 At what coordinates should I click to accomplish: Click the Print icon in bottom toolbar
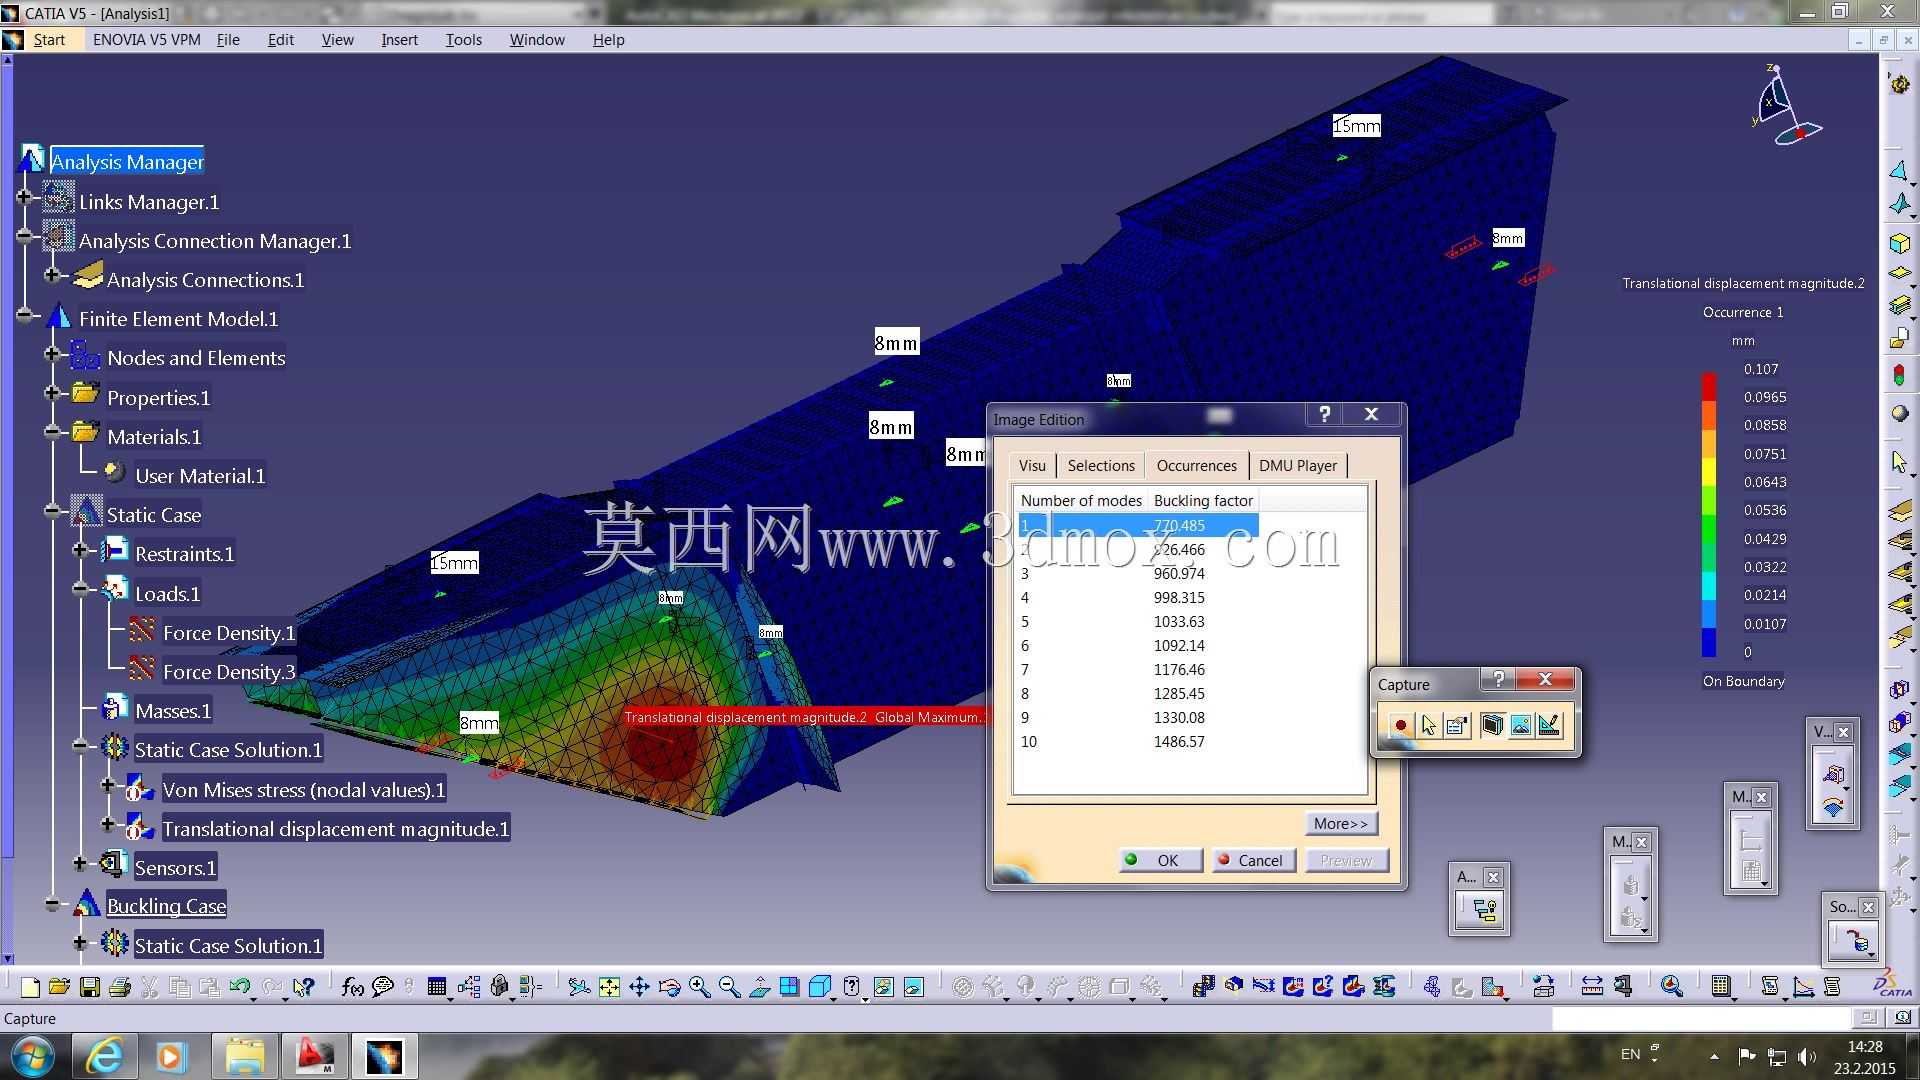pyautogui.click(x=120, y=988)
